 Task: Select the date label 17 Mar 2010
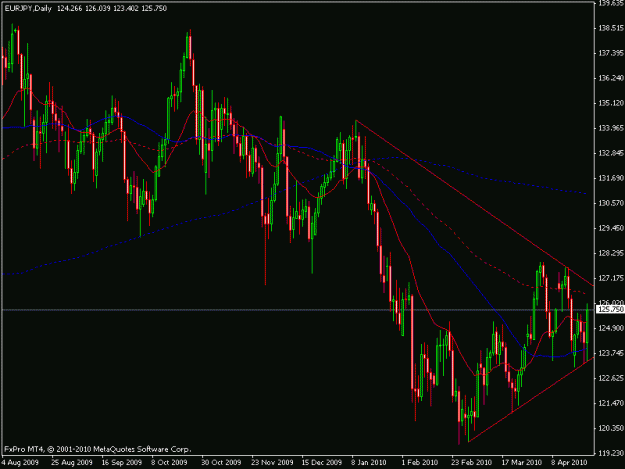[x=521, y=463]
